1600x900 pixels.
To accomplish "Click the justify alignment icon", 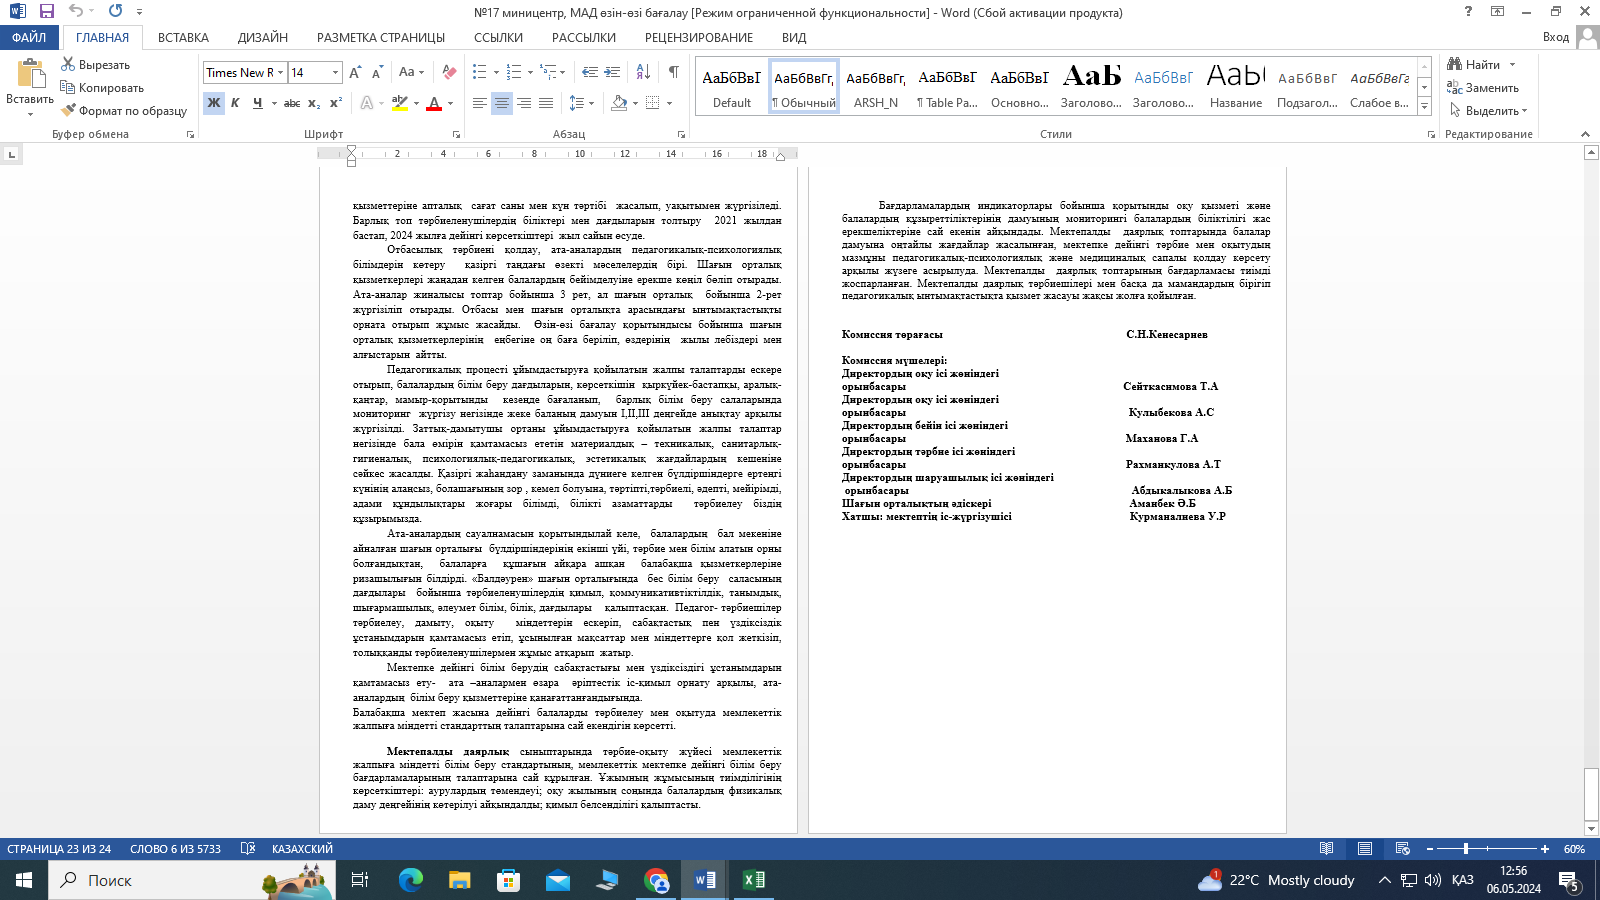I will (546, 103).
